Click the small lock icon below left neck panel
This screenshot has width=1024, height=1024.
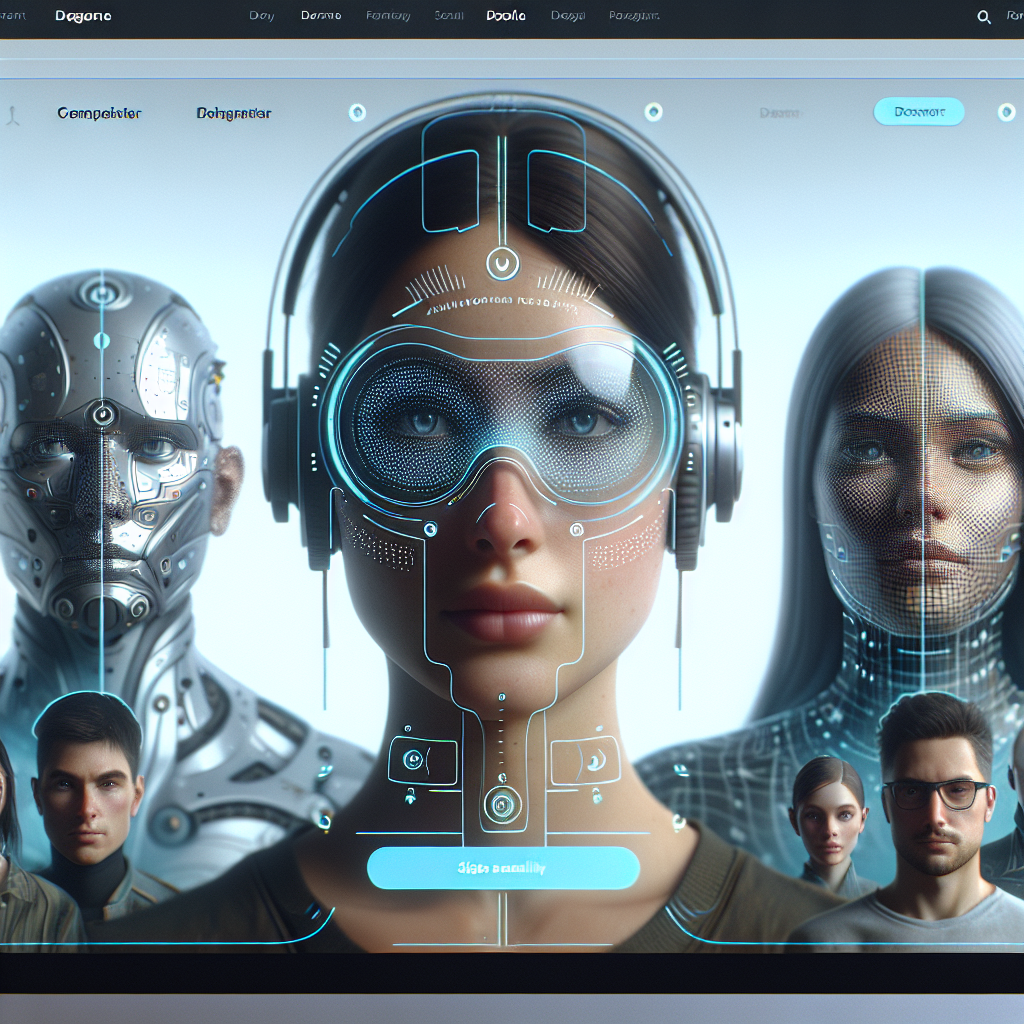411,797
